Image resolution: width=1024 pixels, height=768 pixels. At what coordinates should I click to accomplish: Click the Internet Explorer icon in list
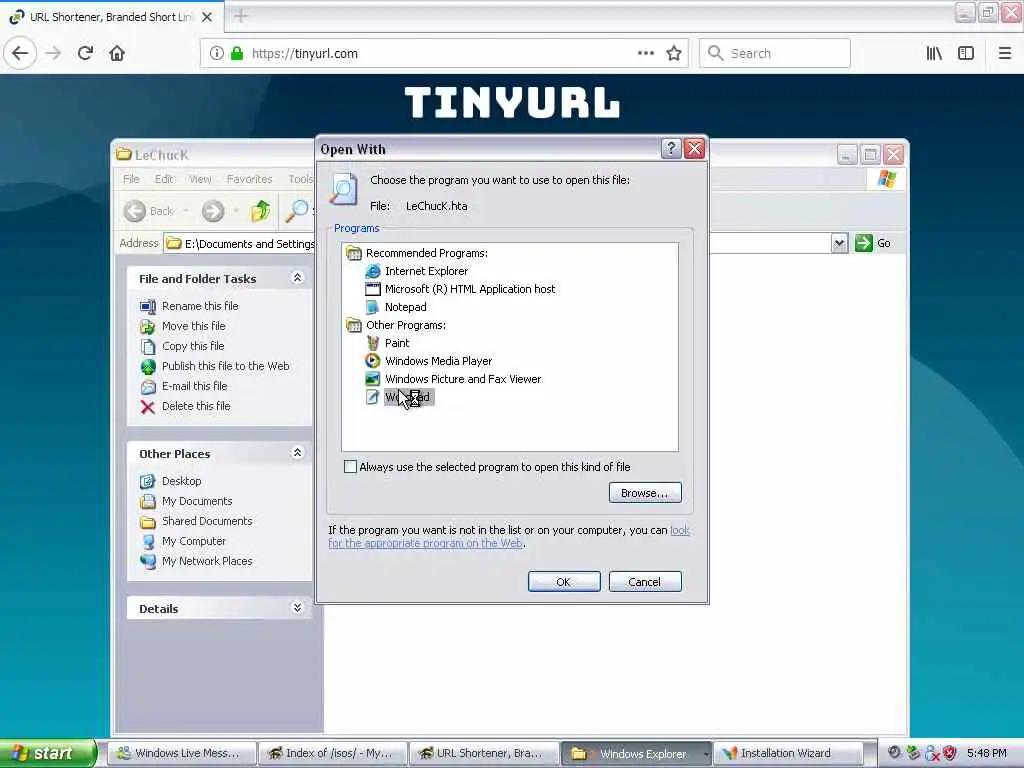click(373, 271)
